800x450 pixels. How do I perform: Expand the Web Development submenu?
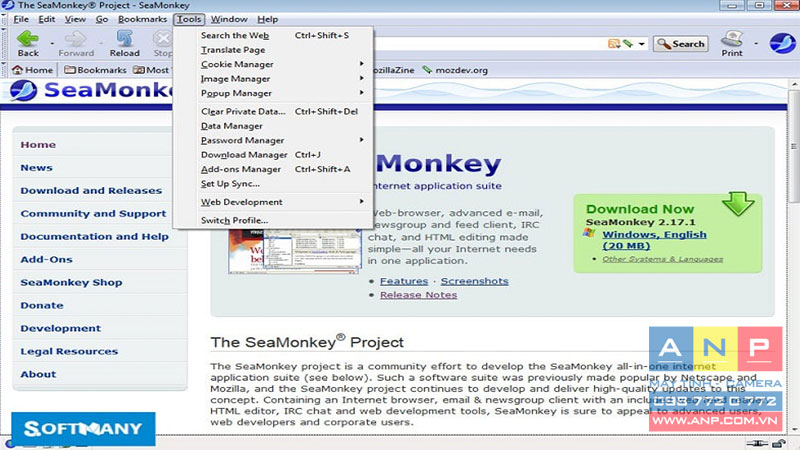coord(274,202)
